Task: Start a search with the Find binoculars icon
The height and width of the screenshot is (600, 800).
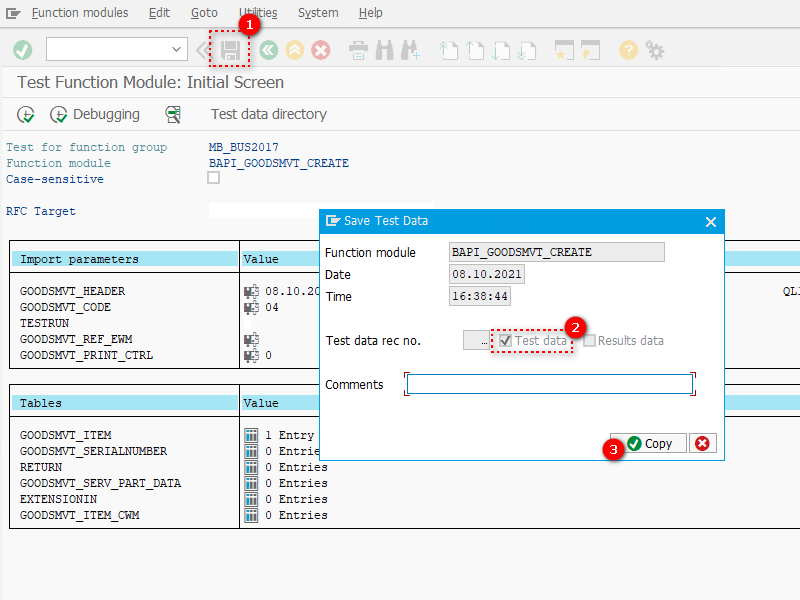Action: (x=384, y=49)
